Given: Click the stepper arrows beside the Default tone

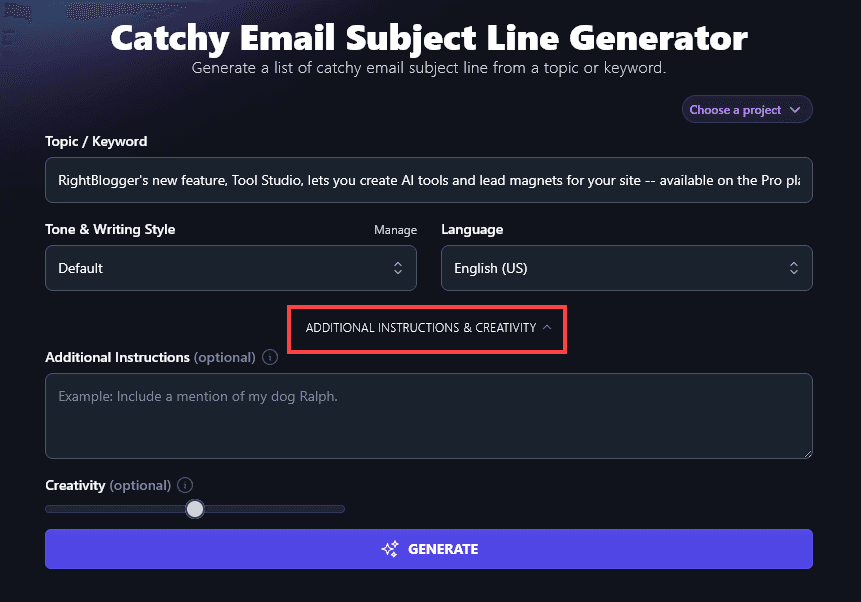Looking at the screenshot, I should [x=398, y=268].
